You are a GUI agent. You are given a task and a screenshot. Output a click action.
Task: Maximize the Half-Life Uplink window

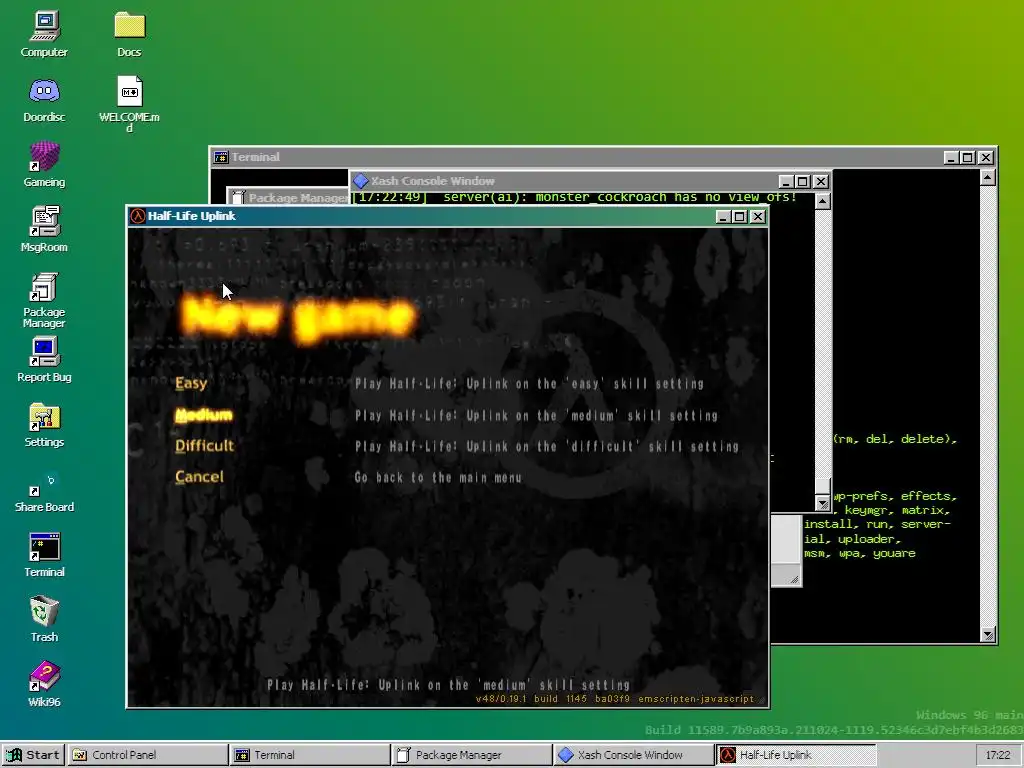pos(739,217)
